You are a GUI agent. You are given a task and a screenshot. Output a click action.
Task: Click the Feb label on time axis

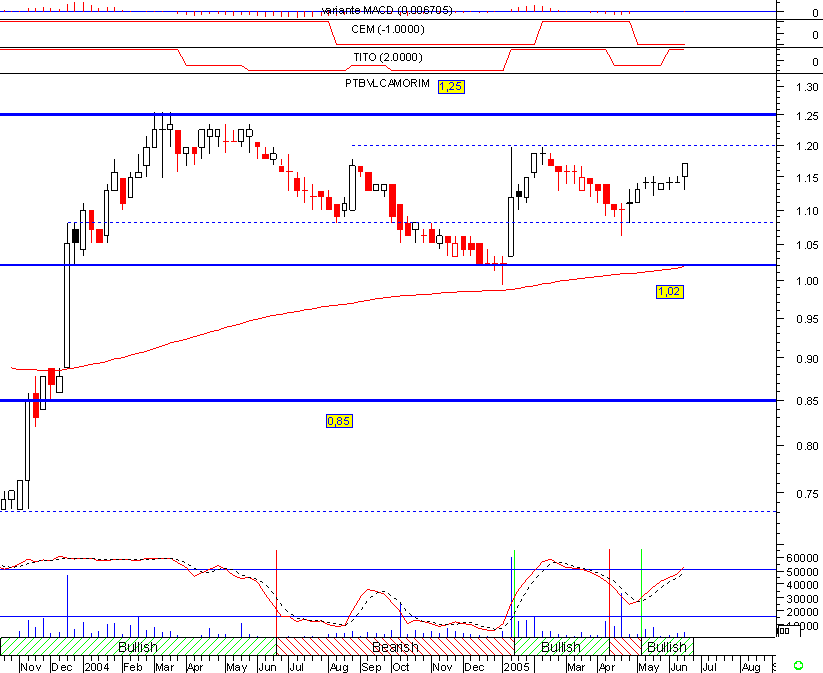tap(132, 667)
